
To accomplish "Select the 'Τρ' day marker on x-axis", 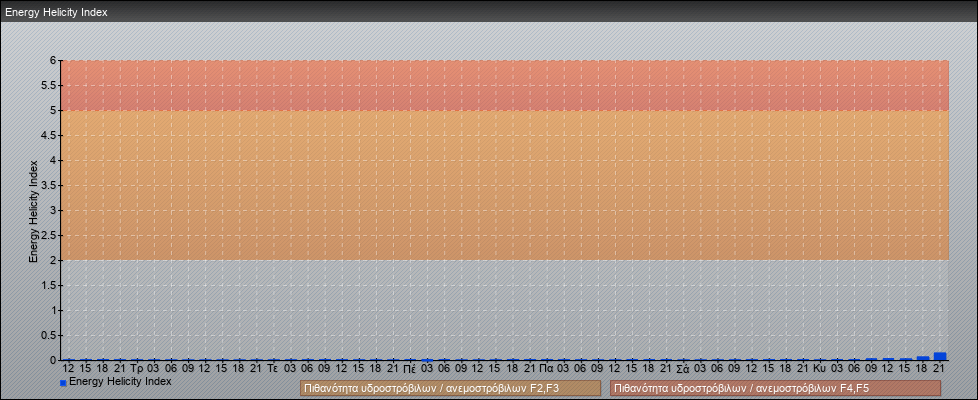I will click(137, 368).
